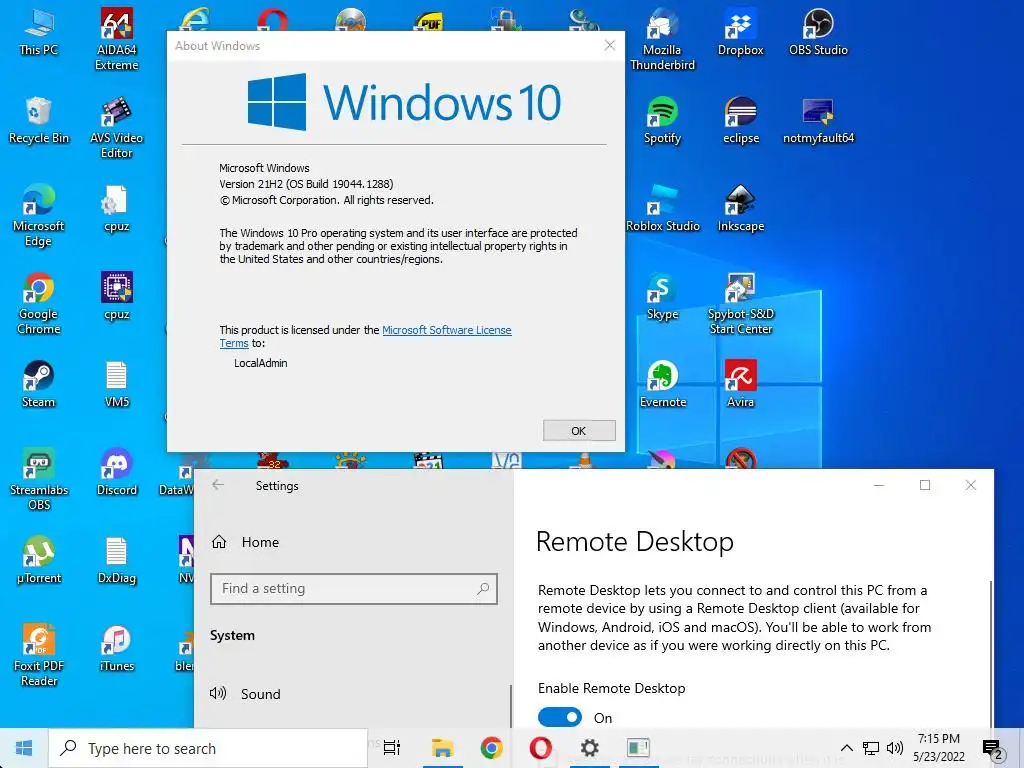Click the Settings sidebar scrollbar
Viewport: 1024px width, 768px height.
click(x=511, y=705)
